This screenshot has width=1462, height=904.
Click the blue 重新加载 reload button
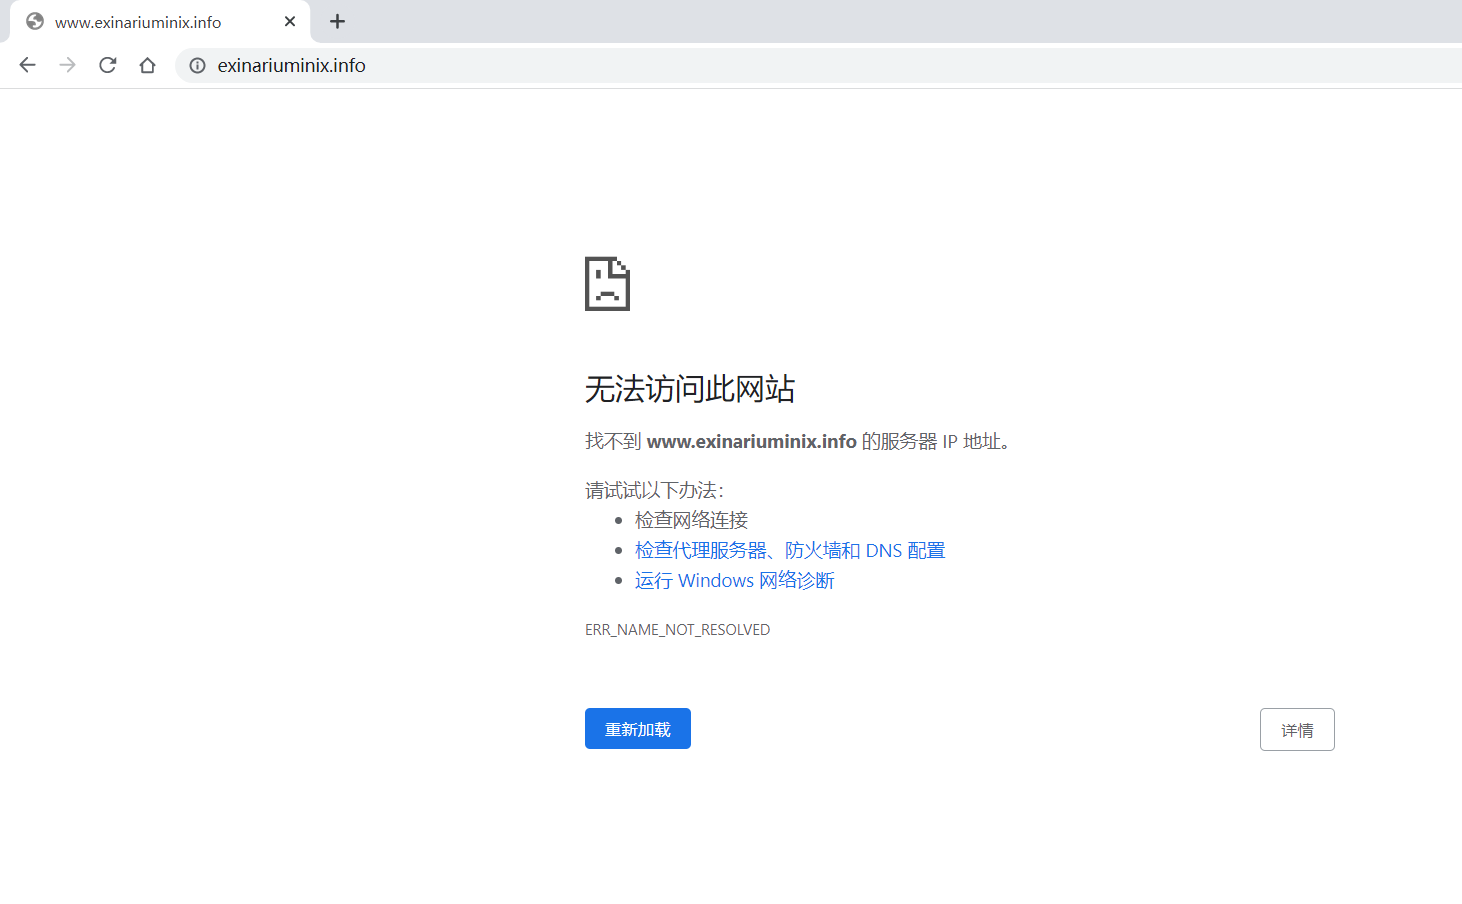click(638, 729)
